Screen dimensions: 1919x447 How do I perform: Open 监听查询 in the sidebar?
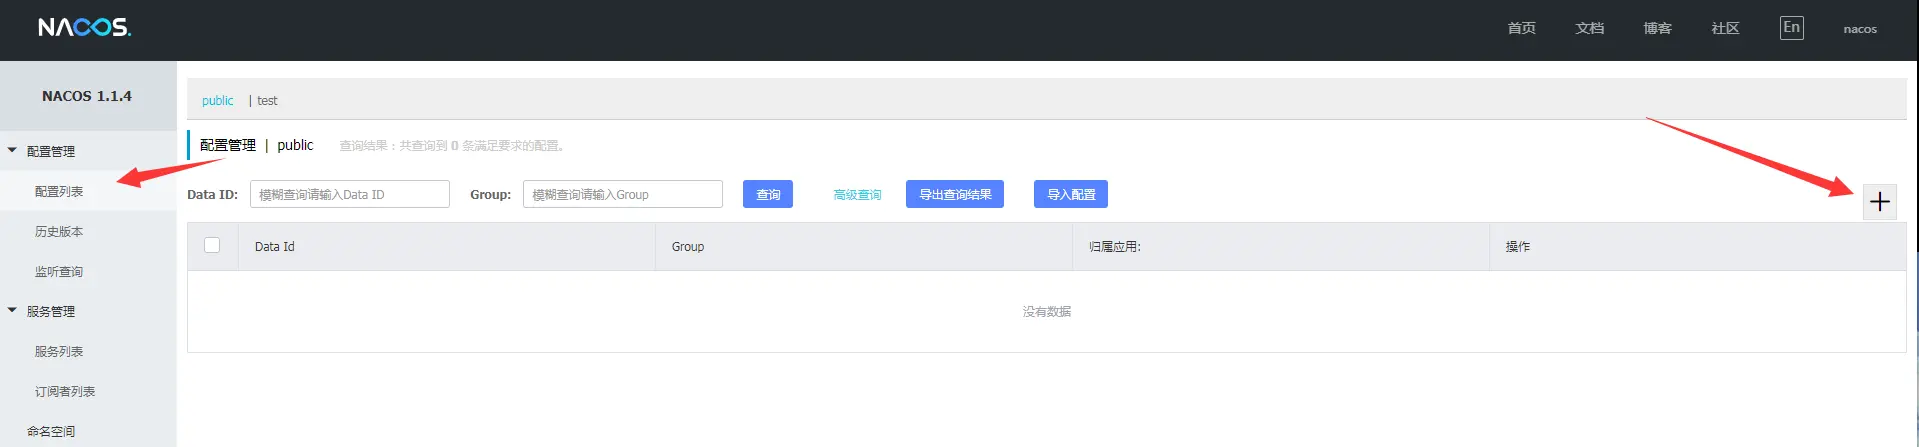(x=59, y=271)
